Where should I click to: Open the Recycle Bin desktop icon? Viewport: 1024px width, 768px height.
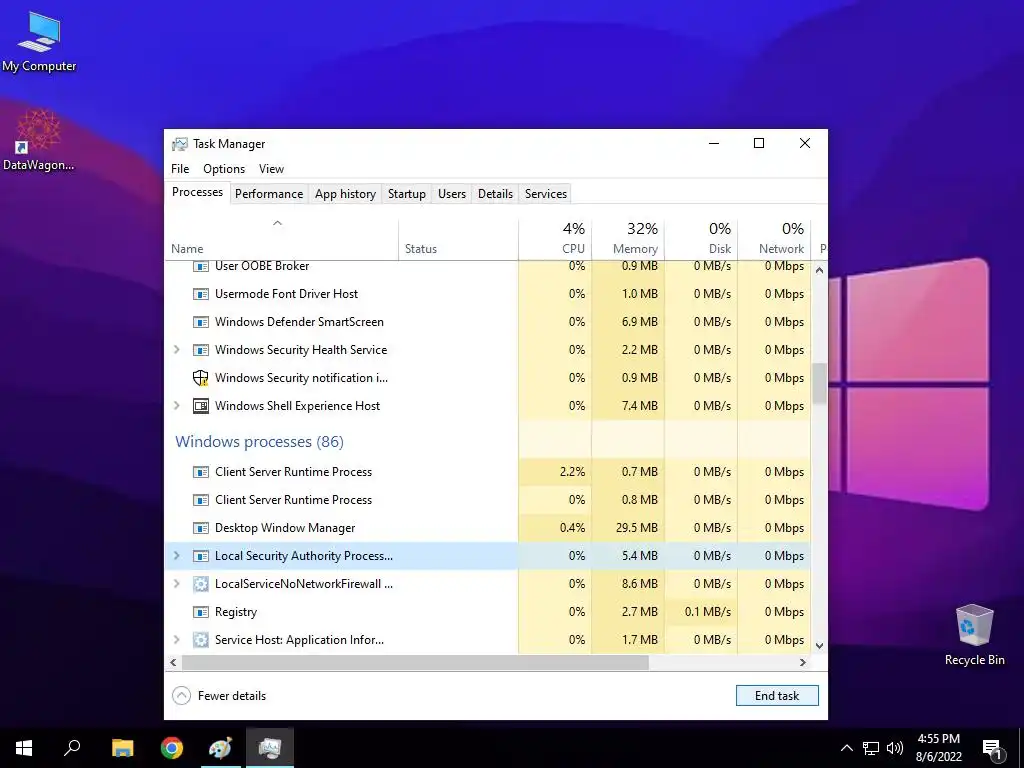coord(974,634)
